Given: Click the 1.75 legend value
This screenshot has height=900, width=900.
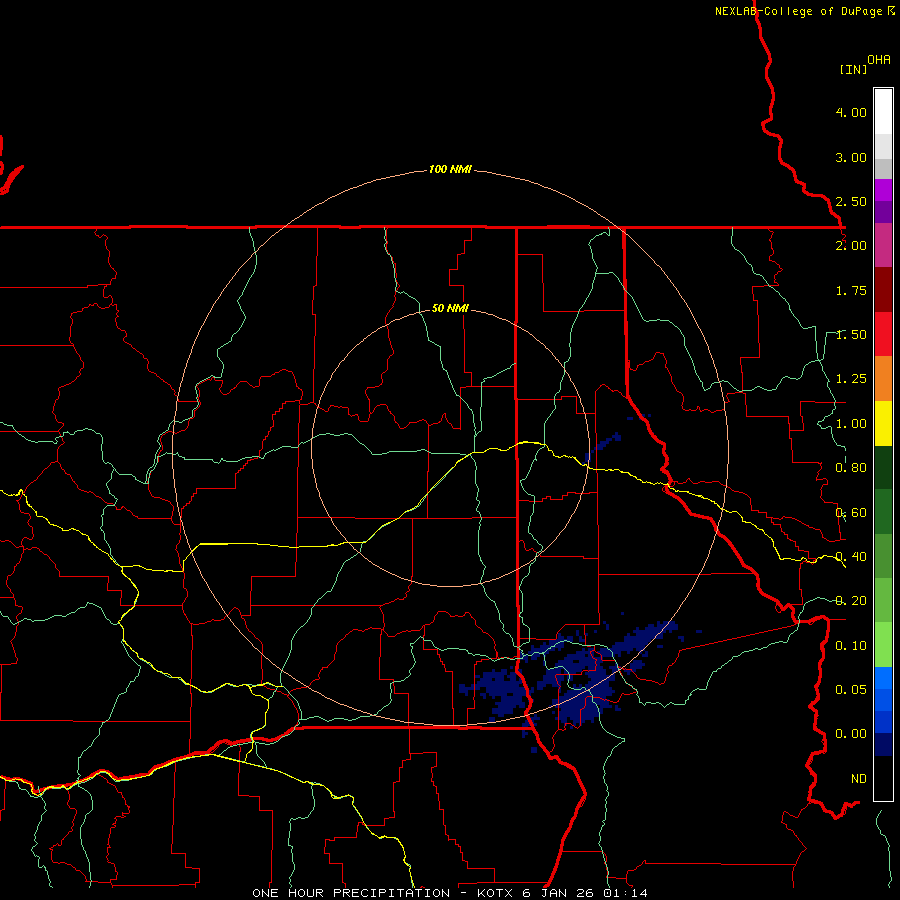Looking at the screenshot, I should [851, 290].
